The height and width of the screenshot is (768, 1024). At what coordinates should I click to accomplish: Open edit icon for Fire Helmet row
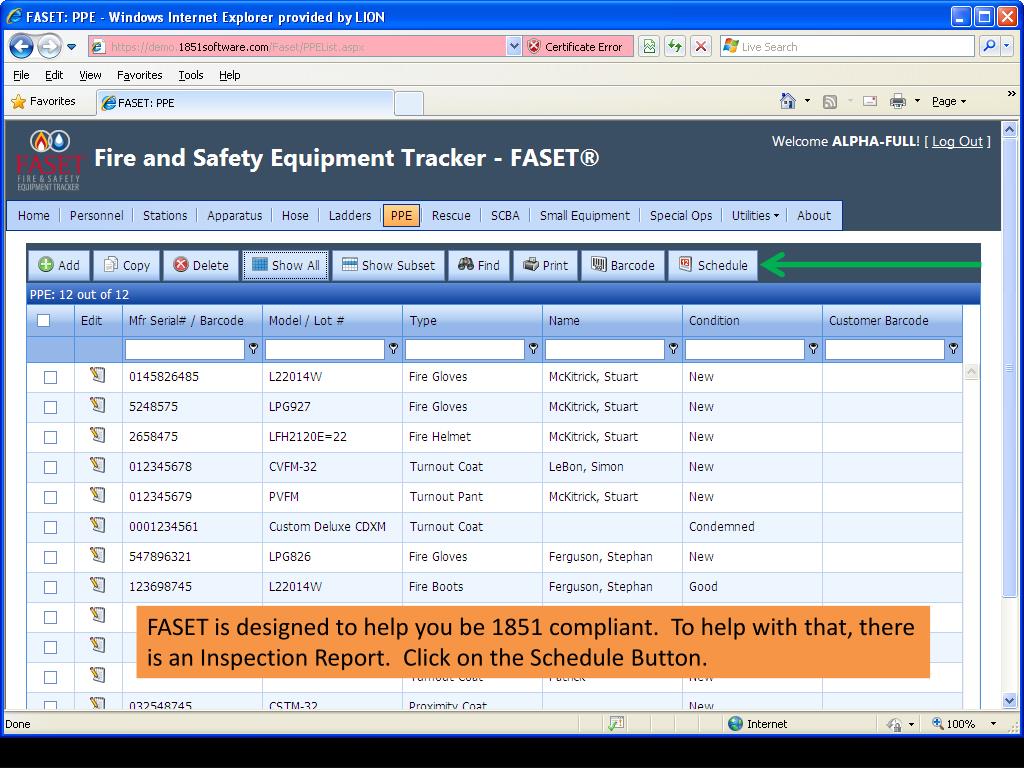pyautogui.click(x=98, y=435)
